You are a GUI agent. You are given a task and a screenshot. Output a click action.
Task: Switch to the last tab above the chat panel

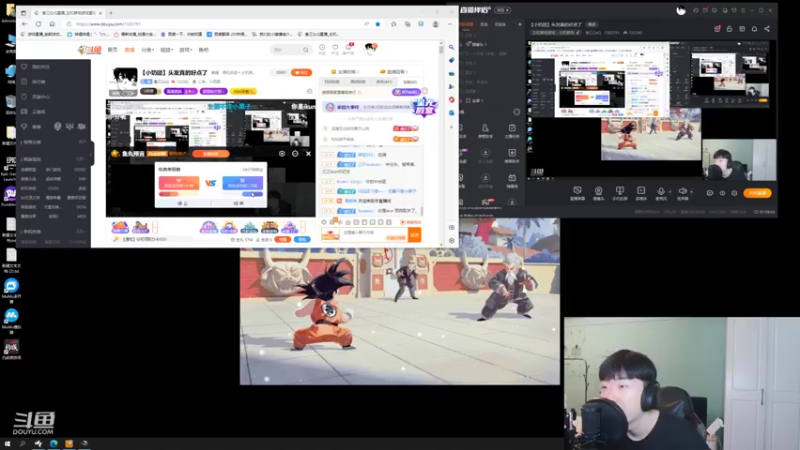410,82
